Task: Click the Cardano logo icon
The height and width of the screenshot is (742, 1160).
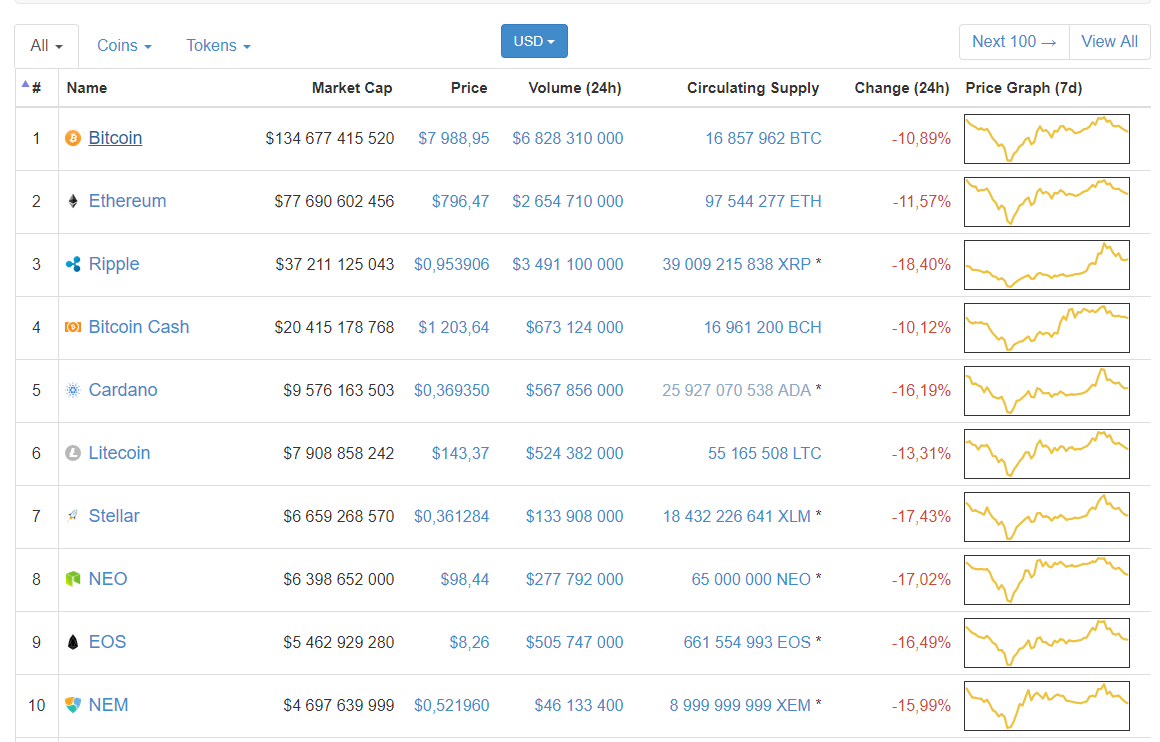Action: click(72, 390)
